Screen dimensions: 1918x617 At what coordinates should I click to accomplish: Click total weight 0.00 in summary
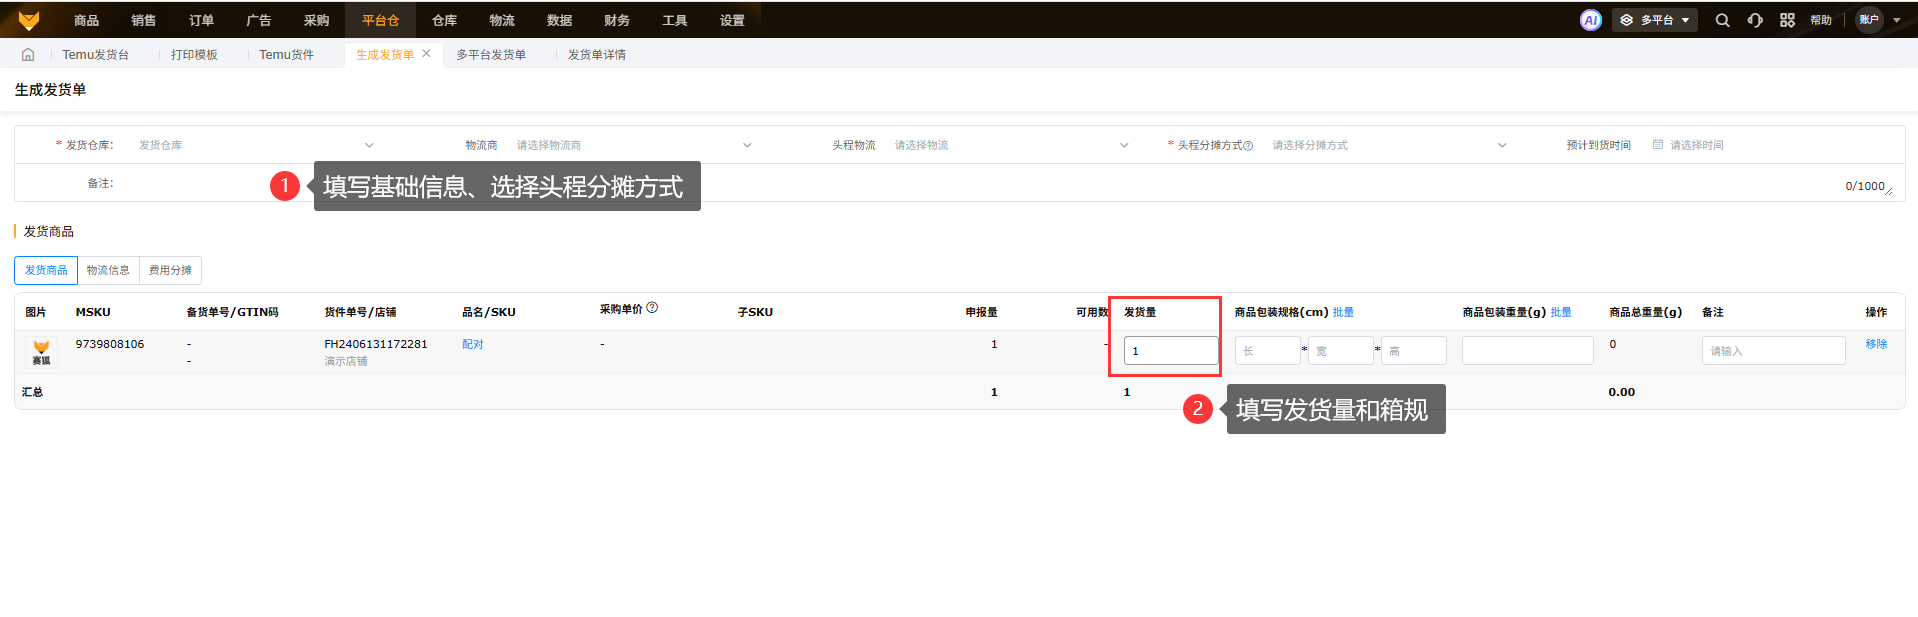tap(1622, 392)
